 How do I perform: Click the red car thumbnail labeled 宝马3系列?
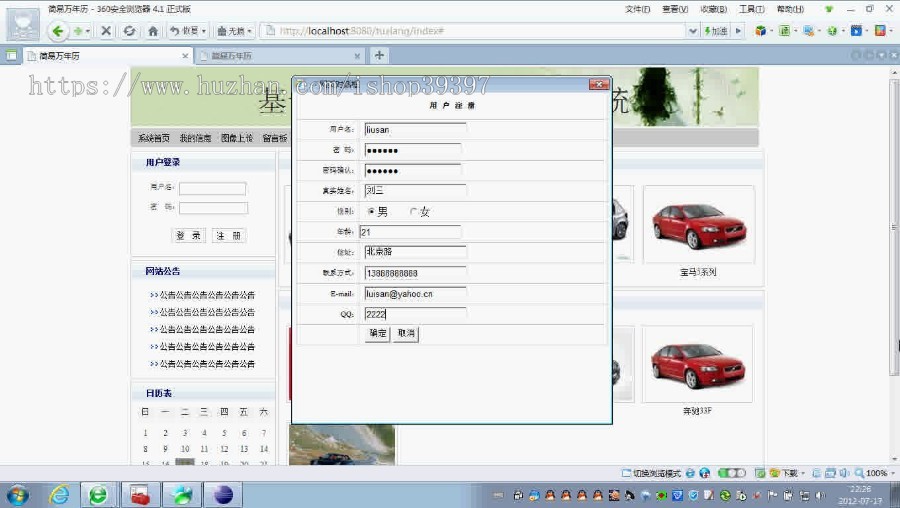click(699, 225)
